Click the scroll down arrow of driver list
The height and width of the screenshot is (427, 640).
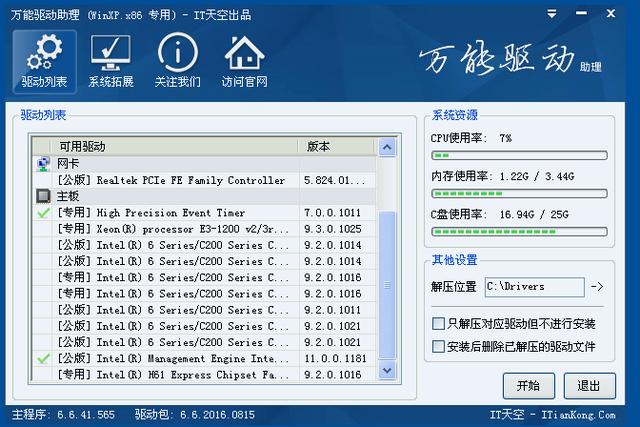[387, 371]
